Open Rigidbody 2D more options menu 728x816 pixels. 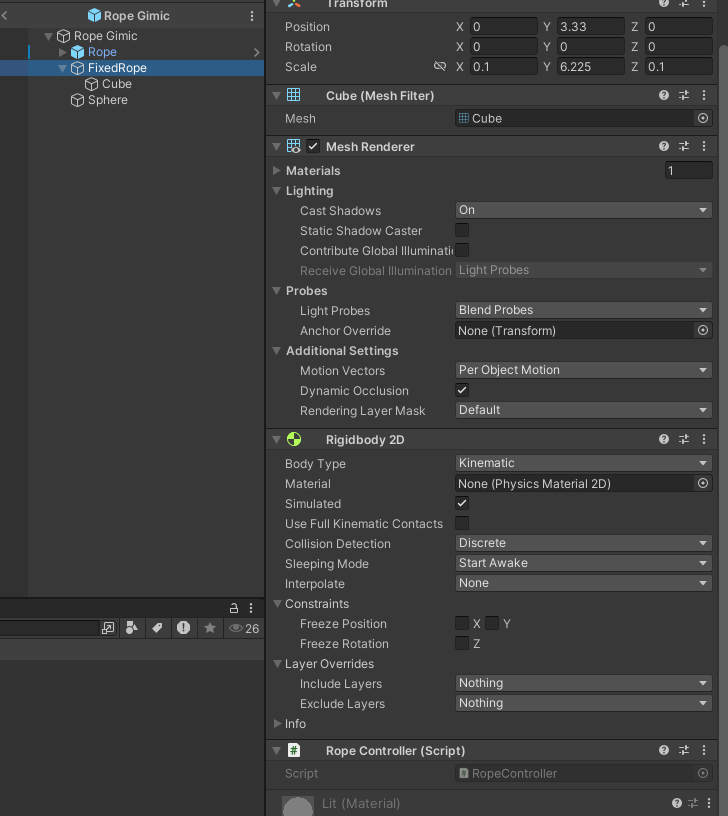[704, 439]
